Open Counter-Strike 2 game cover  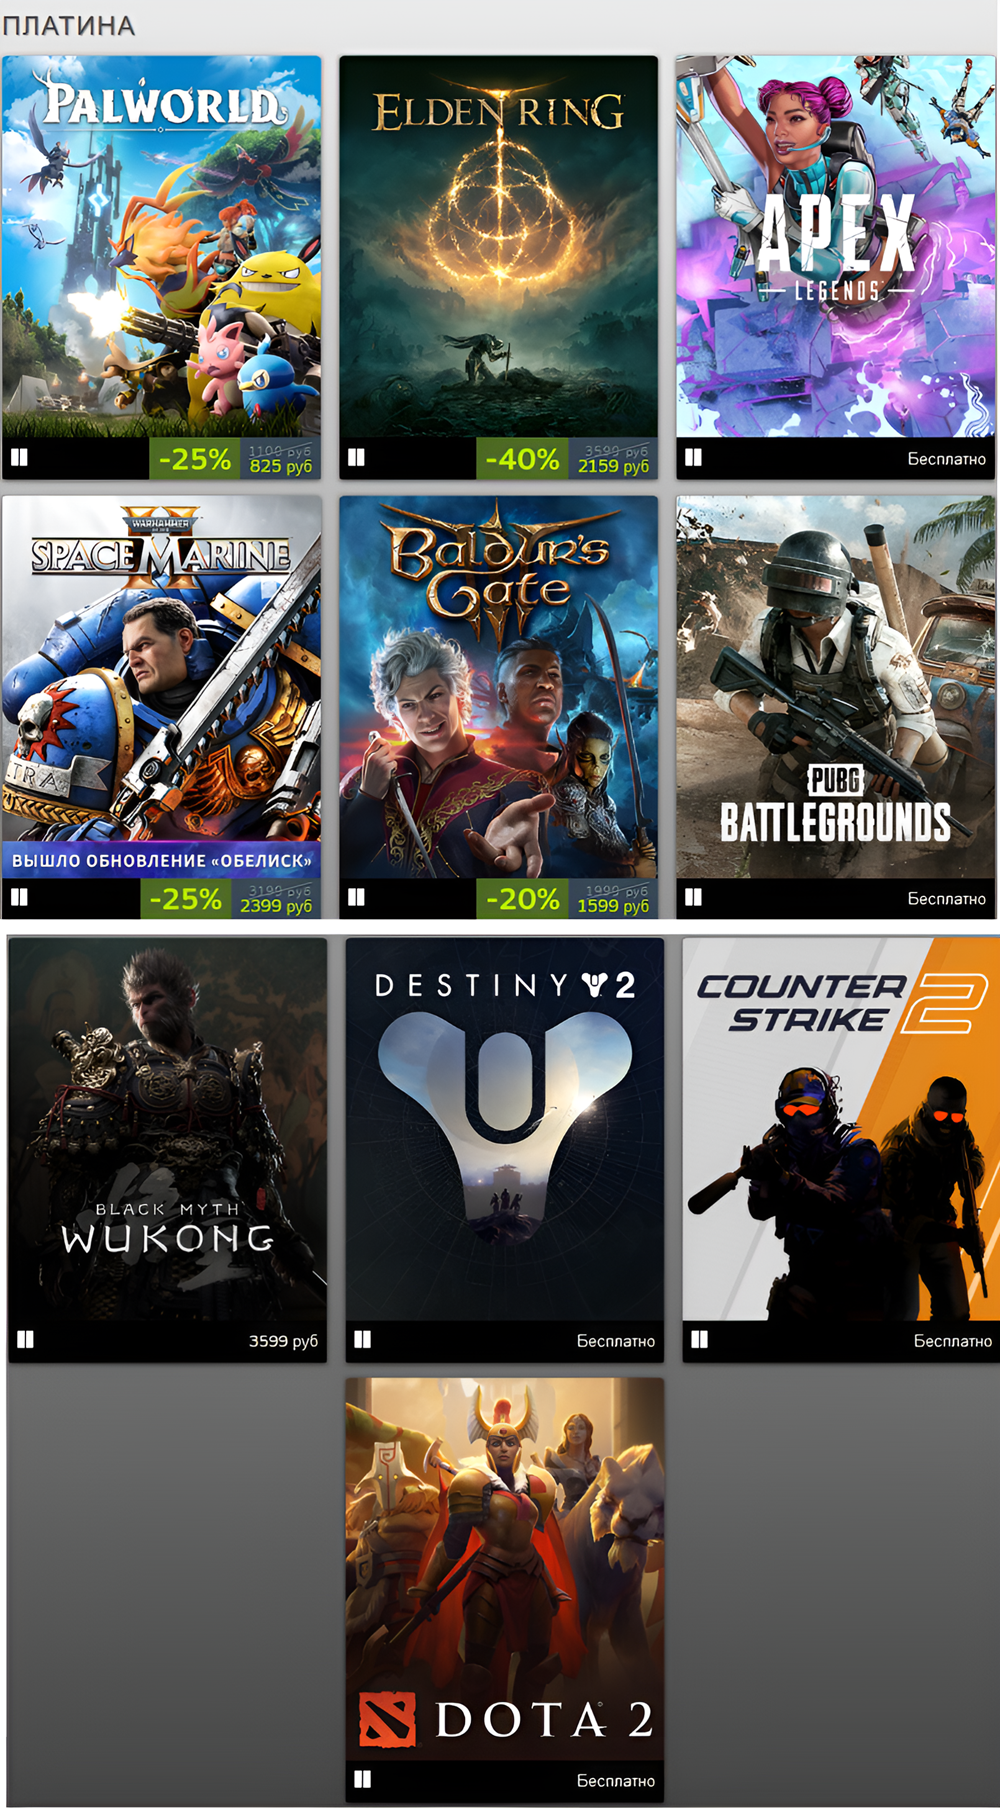click(841, 1129)
